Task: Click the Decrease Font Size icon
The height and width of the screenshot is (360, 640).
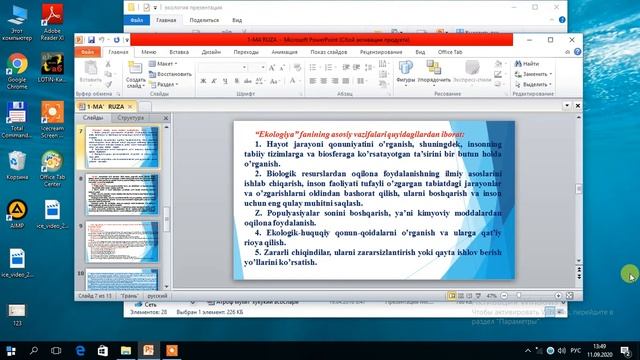Action: point(282,68)
